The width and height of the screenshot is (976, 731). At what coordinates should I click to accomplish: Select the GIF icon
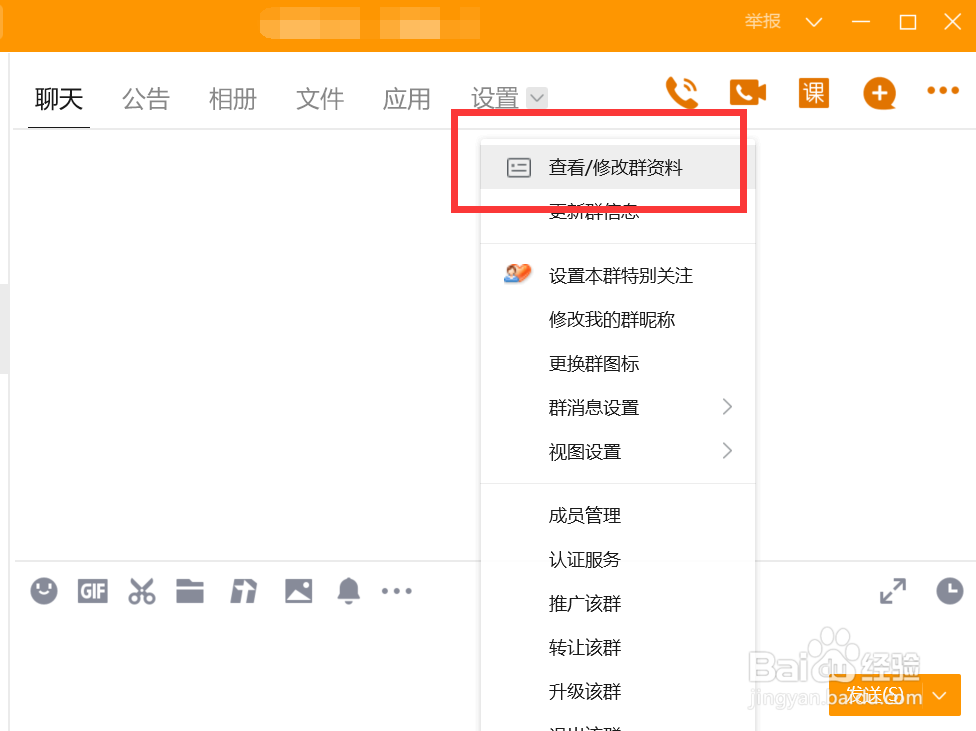tap(92, 591)
